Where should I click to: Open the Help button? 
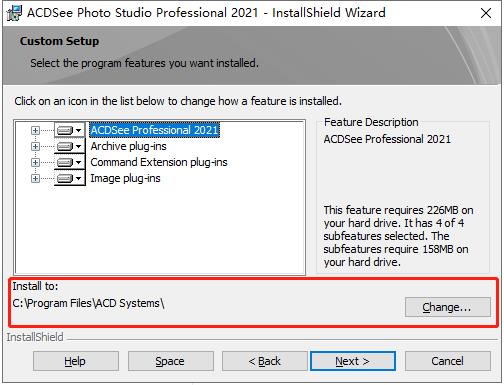click(76, 361)
